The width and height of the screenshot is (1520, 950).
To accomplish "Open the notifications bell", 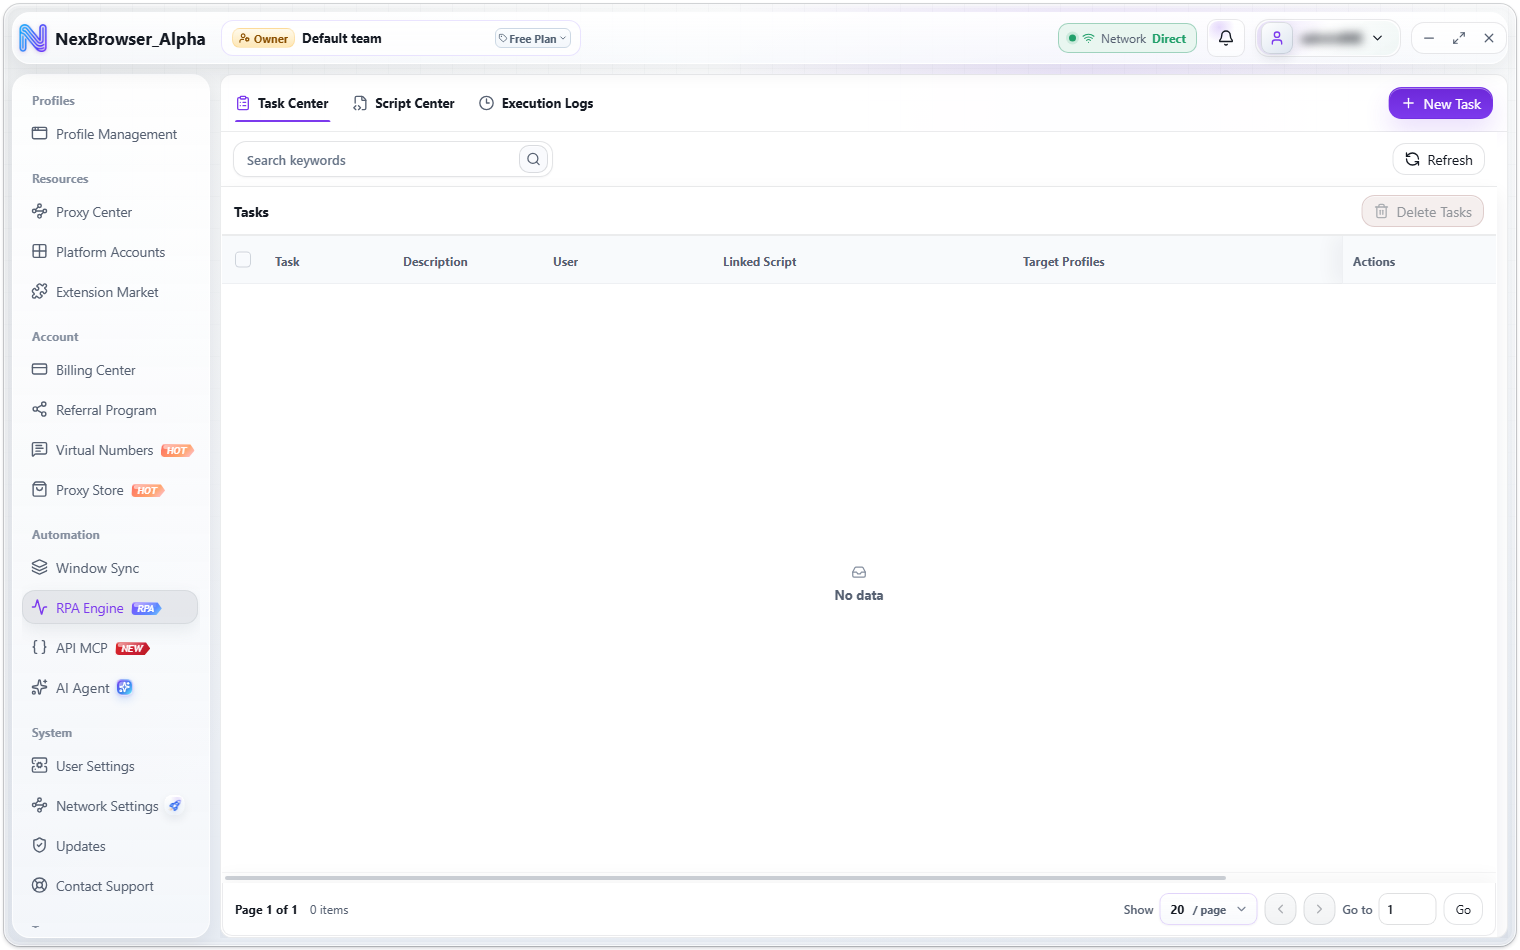I will click(x=1226, y=38).
